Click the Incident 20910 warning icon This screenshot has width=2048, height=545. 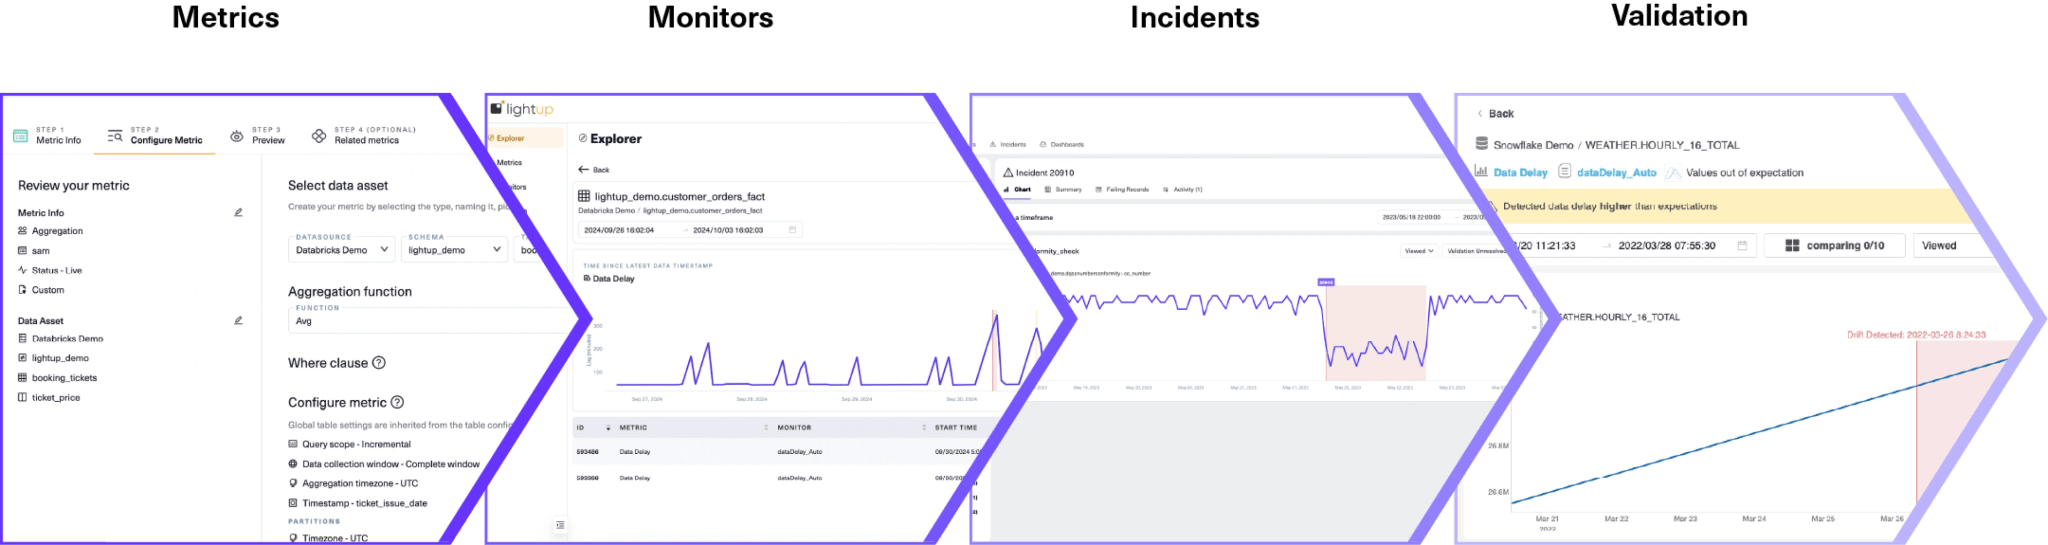(1008, 173)
